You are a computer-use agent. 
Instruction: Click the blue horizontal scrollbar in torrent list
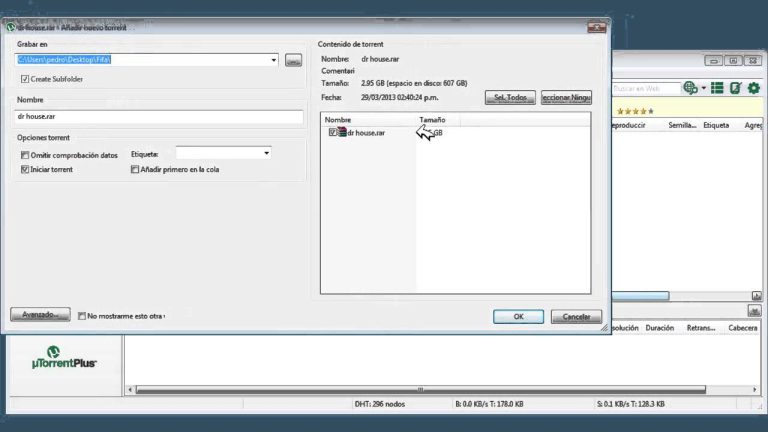pos(640,295)
